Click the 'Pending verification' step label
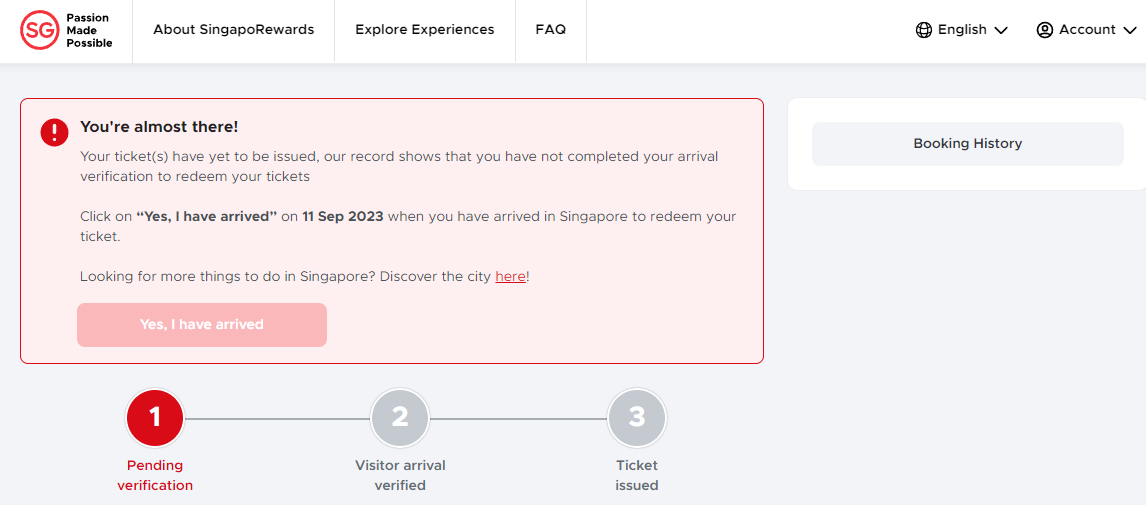 coord(155,475)
